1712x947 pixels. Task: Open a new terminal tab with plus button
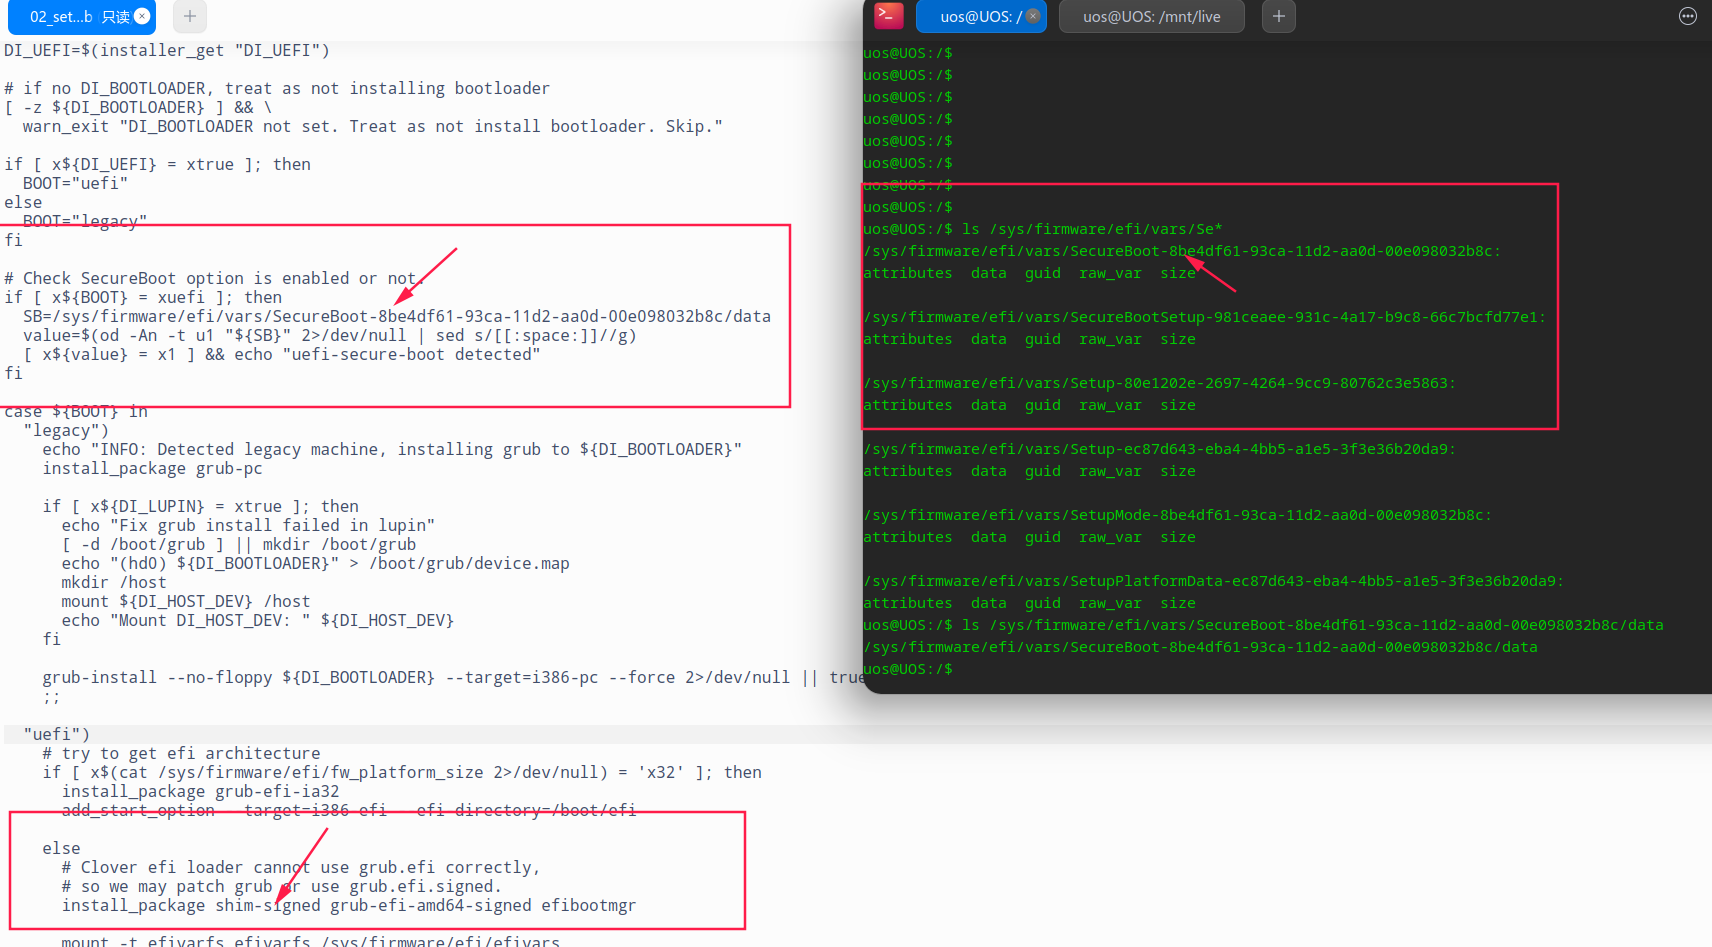tap(1278, 16)
